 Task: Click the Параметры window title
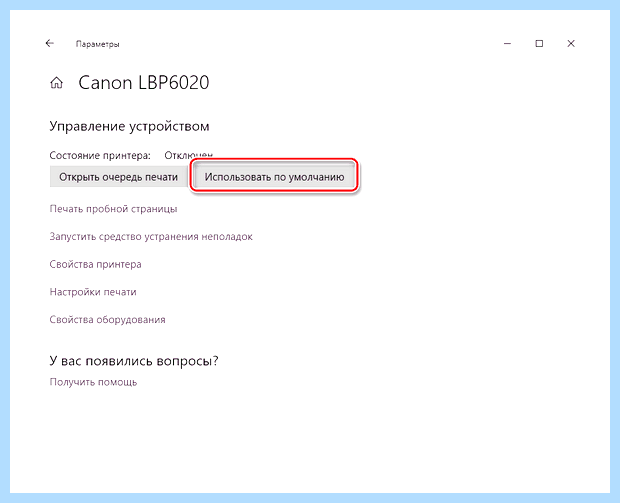pos(97,44)
